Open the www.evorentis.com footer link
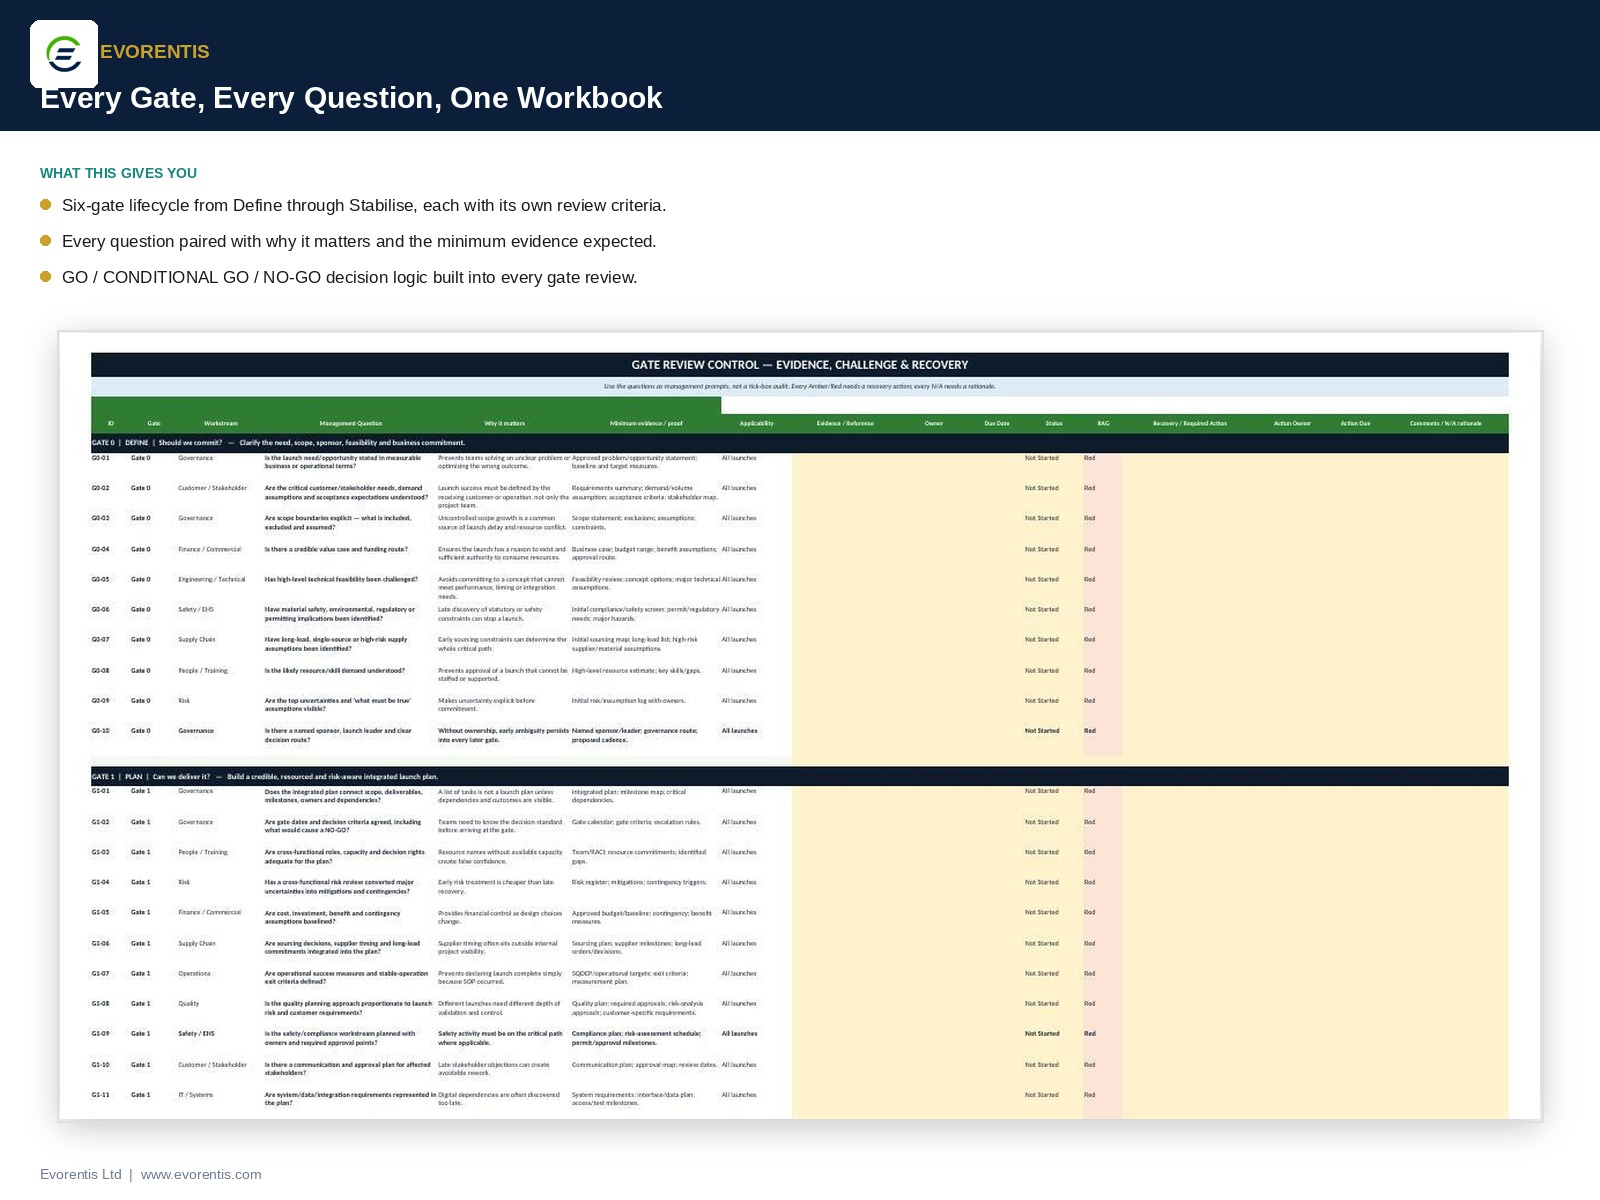Viewport: 1600px width, 1200px height. click(x=201, y=1174)
